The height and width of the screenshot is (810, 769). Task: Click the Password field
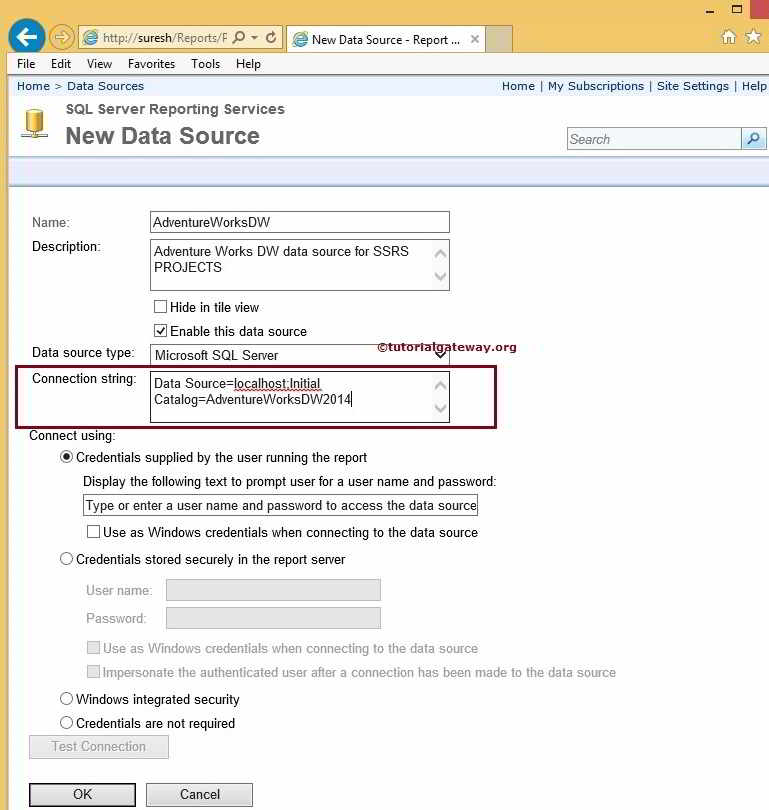[273, 618]
